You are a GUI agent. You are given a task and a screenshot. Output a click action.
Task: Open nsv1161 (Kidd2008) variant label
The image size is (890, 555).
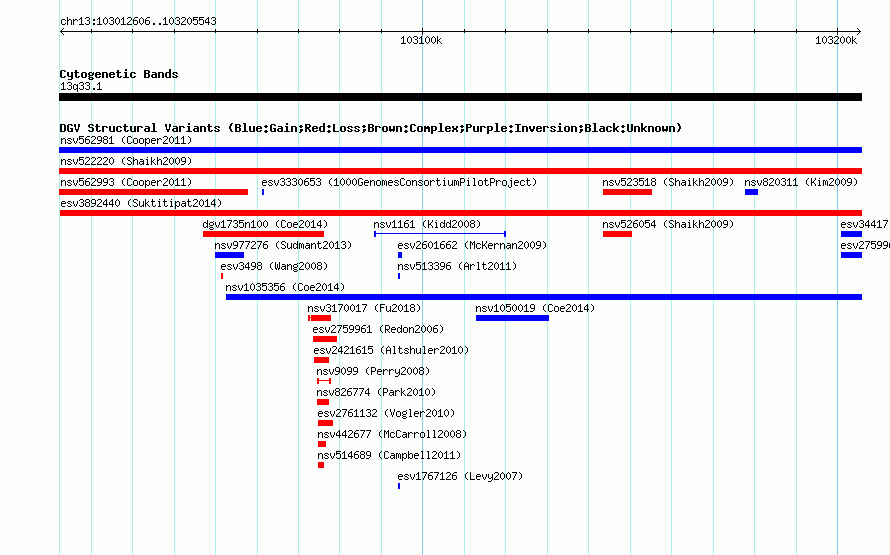(427, 224)
